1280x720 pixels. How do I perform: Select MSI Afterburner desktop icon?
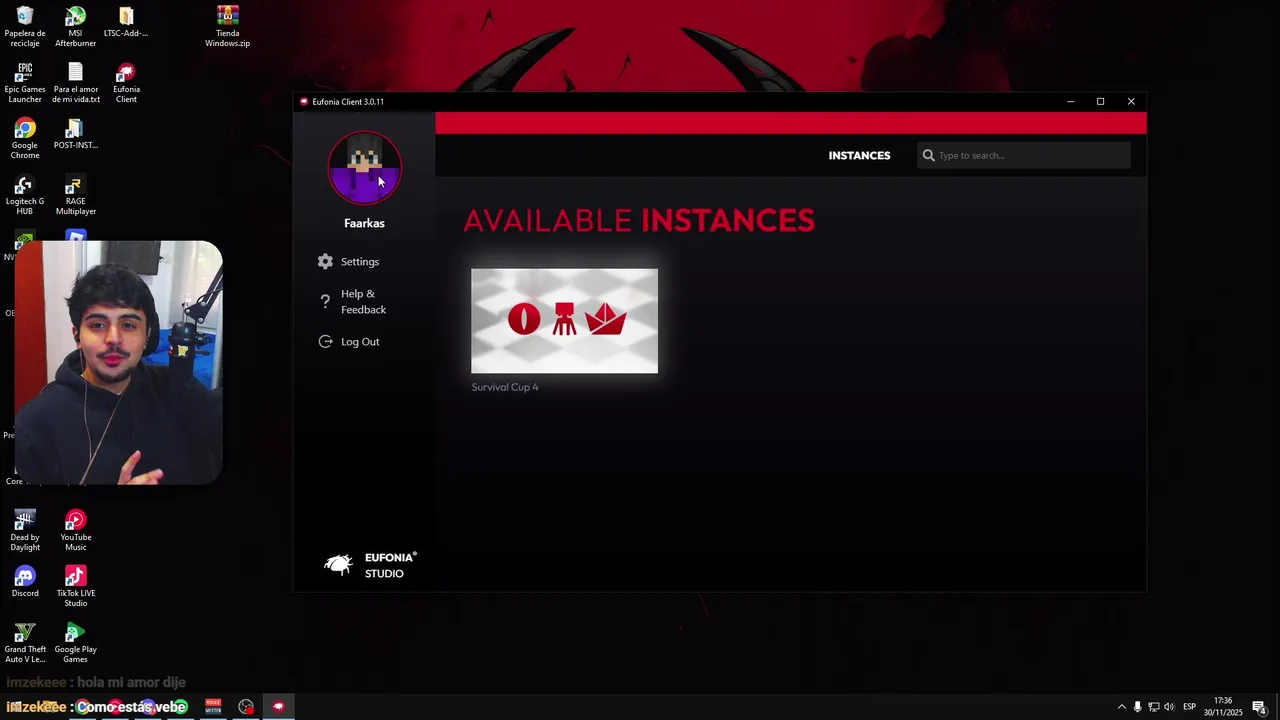[75, 27]
